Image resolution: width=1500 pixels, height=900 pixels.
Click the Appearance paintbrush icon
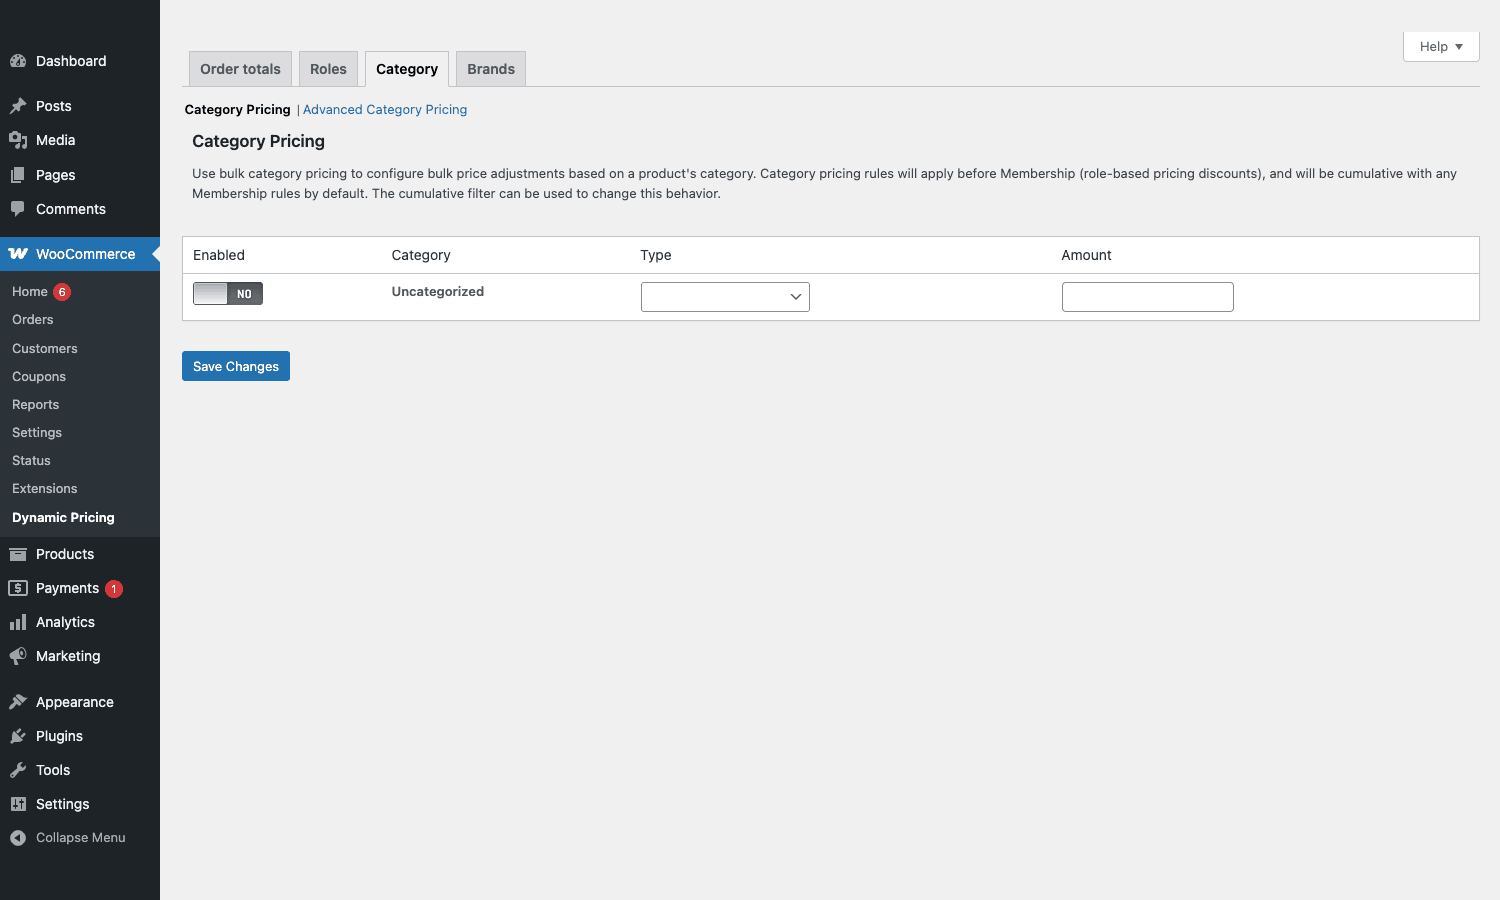(18, 702)
